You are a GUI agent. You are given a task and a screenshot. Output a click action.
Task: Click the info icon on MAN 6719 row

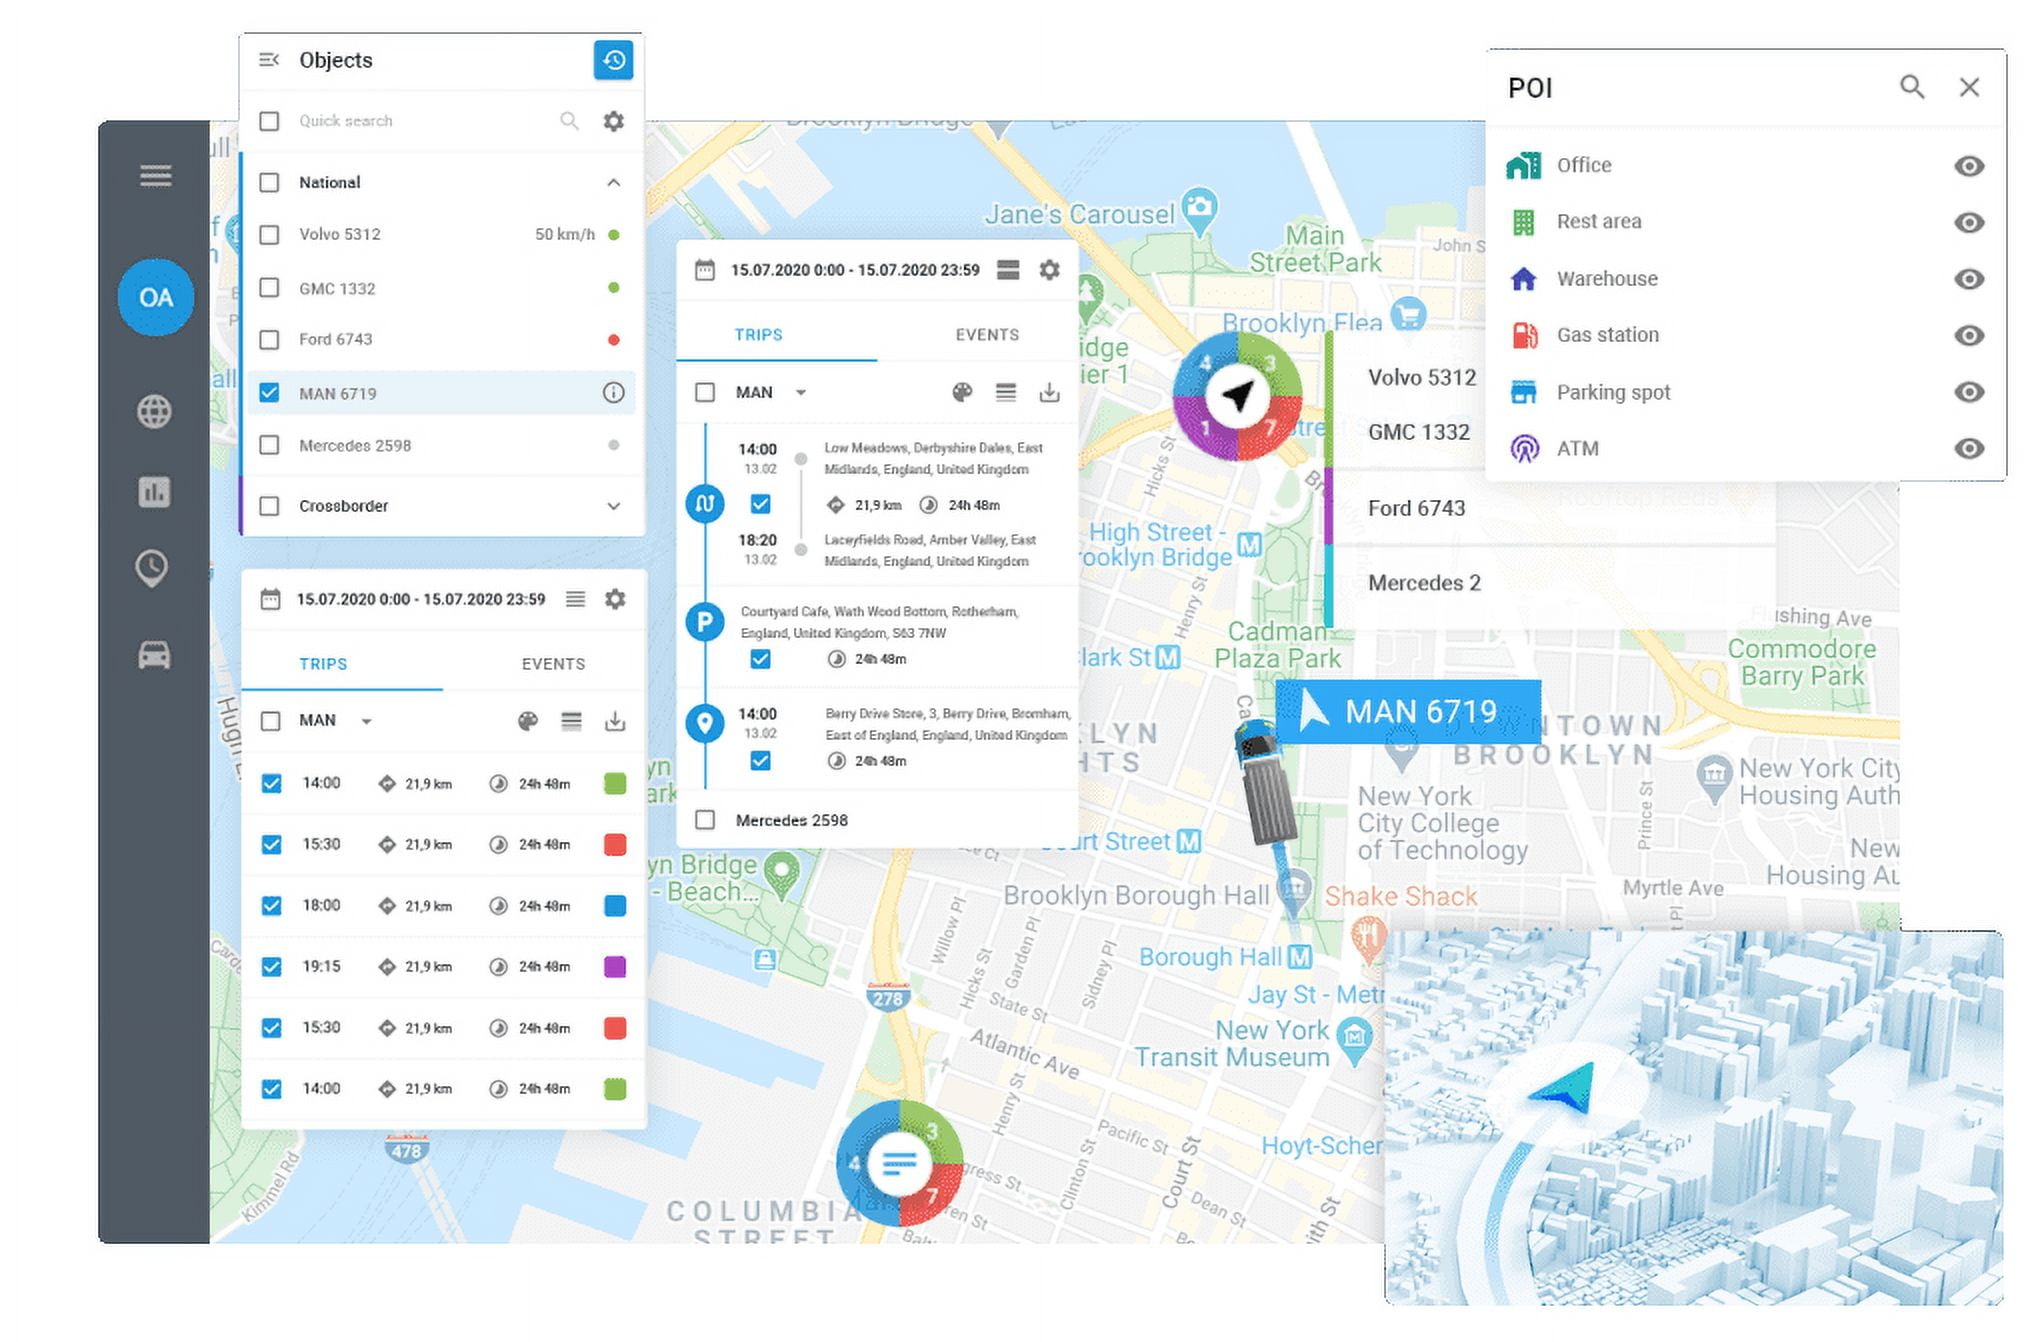pyautogui.click(x=613, y=393)
